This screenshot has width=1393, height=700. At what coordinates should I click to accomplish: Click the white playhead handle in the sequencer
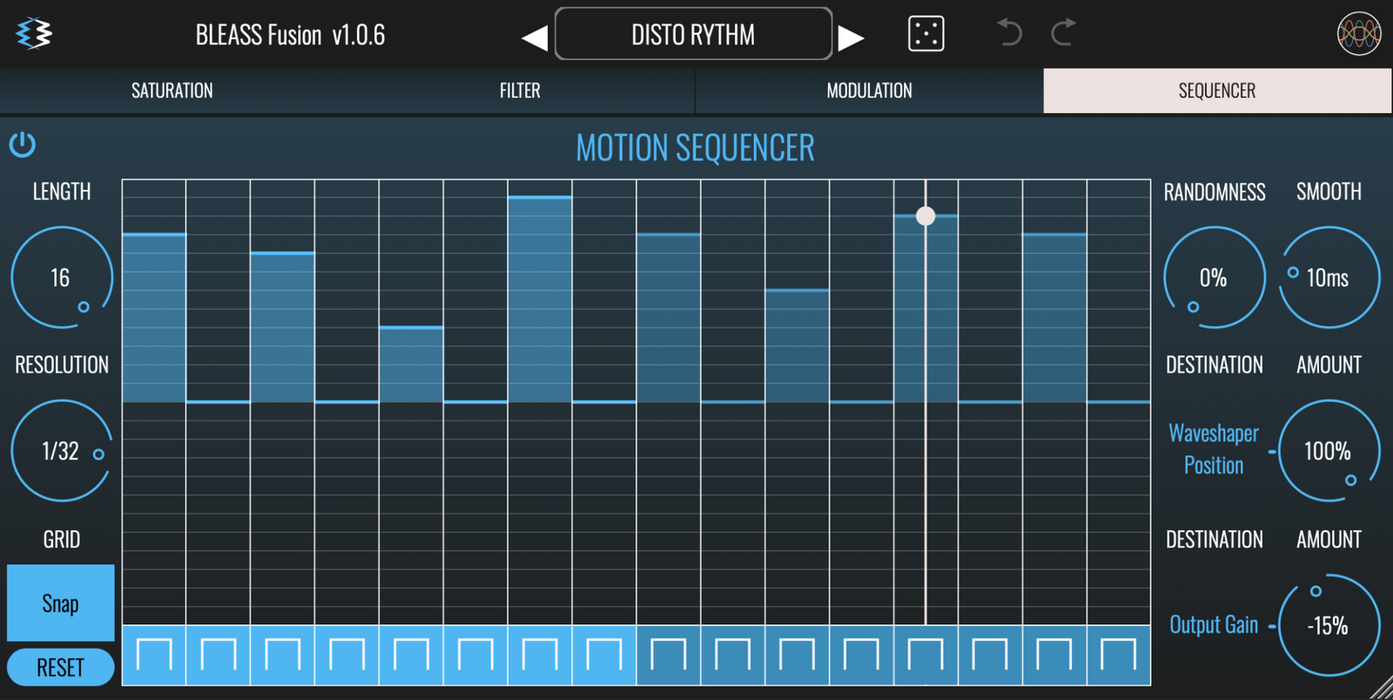(925, 216)
